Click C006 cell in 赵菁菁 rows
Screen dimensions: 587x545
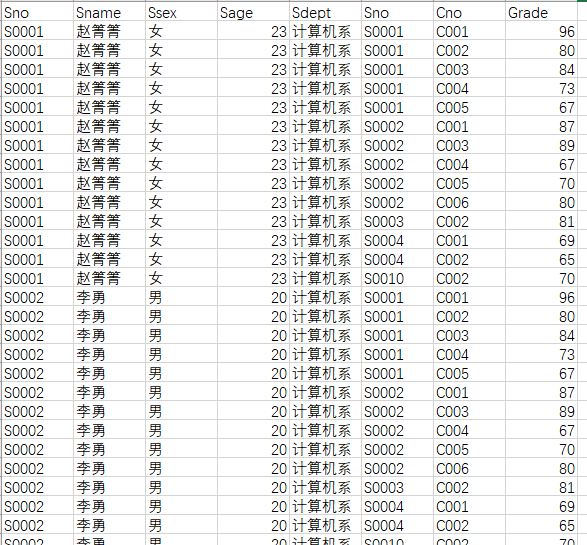click(x=469, y=203)
